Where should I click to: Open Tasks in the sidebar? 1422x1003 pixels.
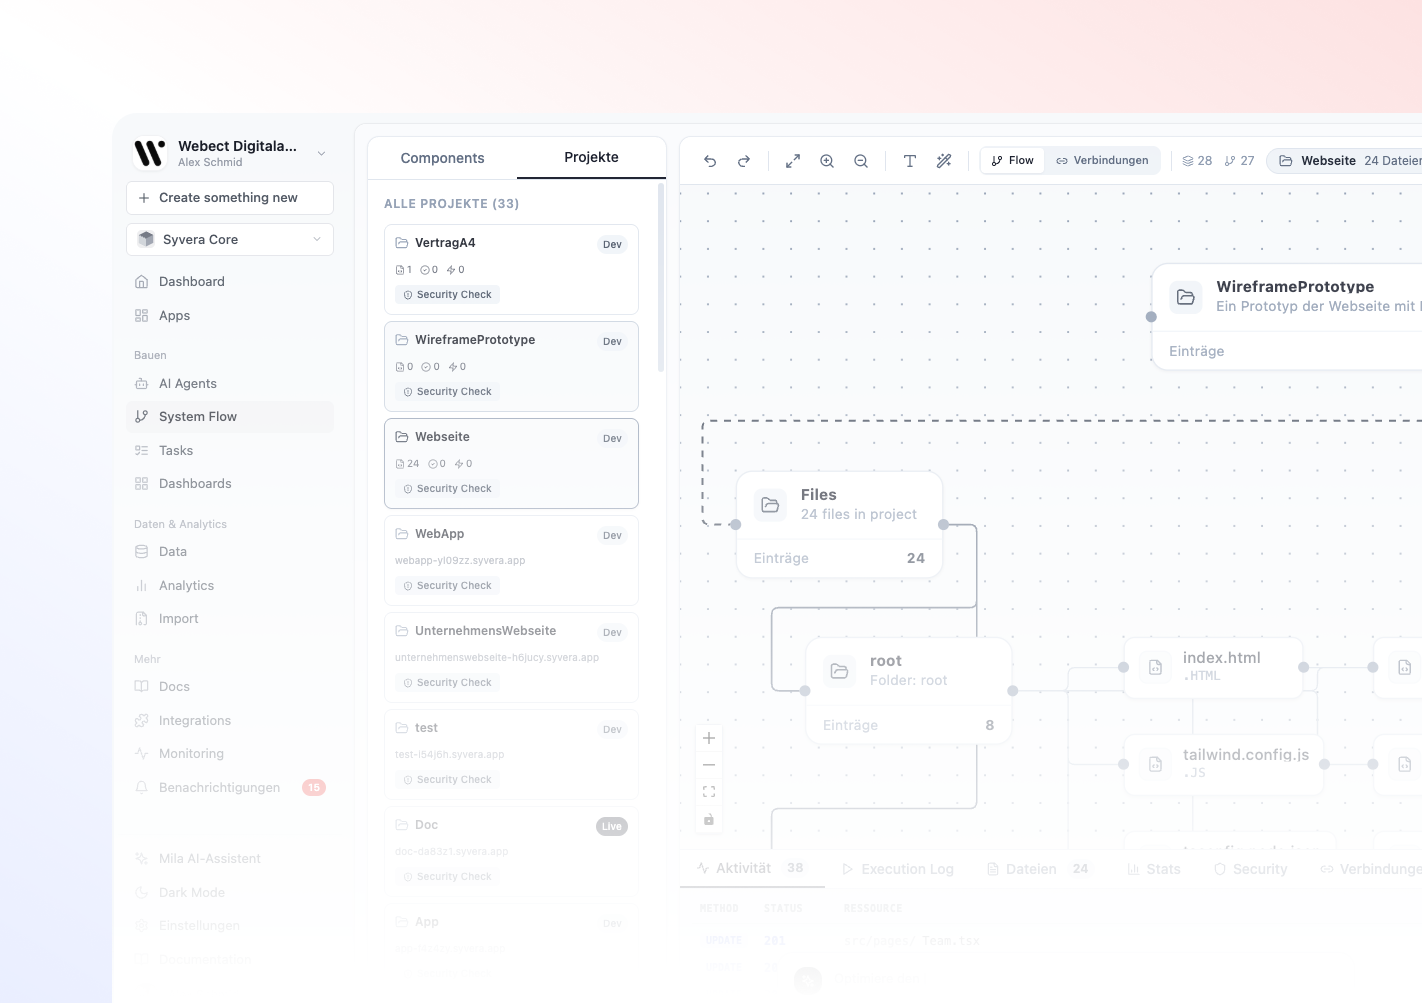tap(230, 451)
